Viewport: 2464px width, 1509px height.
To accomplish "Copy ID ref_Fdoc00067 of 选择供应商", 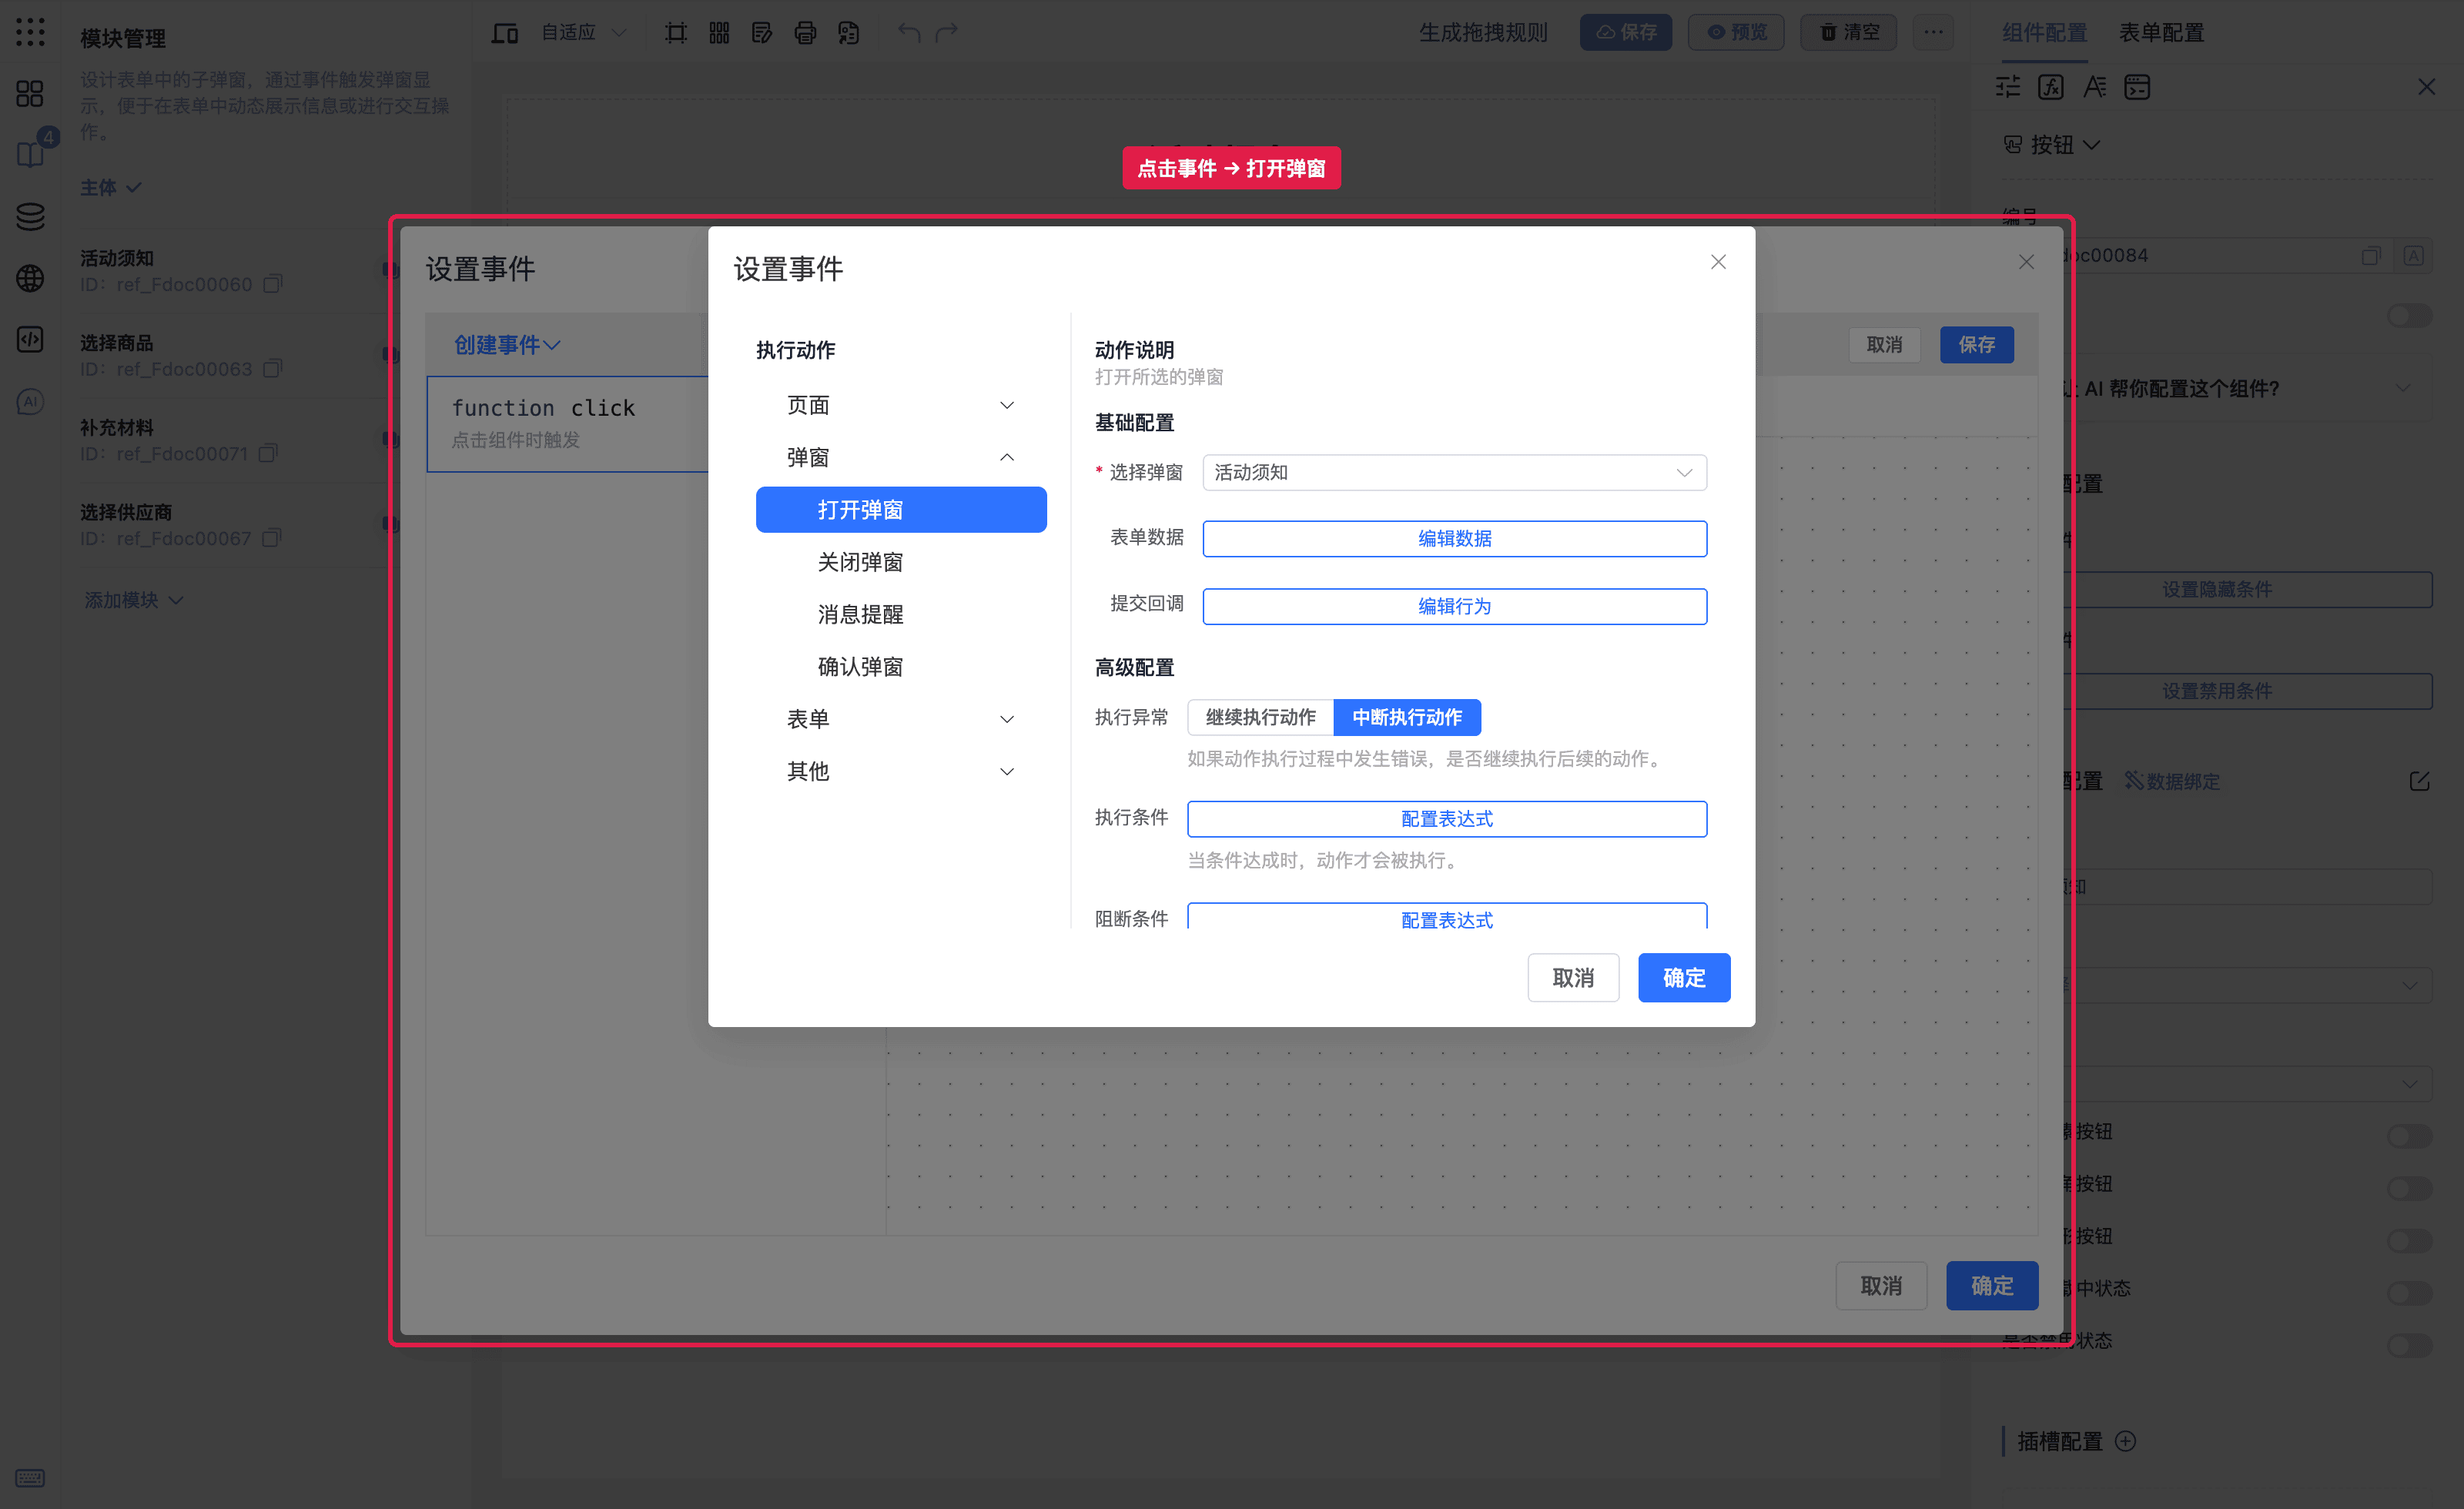I will tap(272, 538).
